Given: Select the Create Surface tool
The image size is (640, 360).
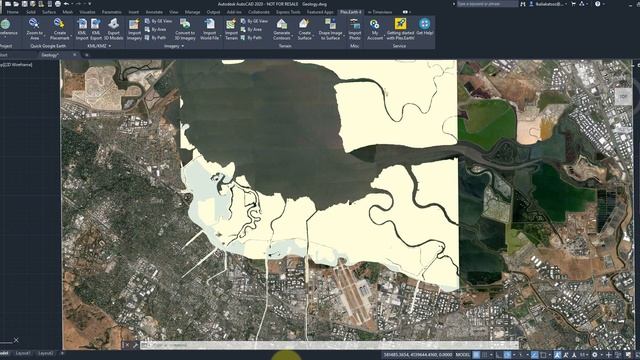Looking at the screenshot, I should click(304, 24).
